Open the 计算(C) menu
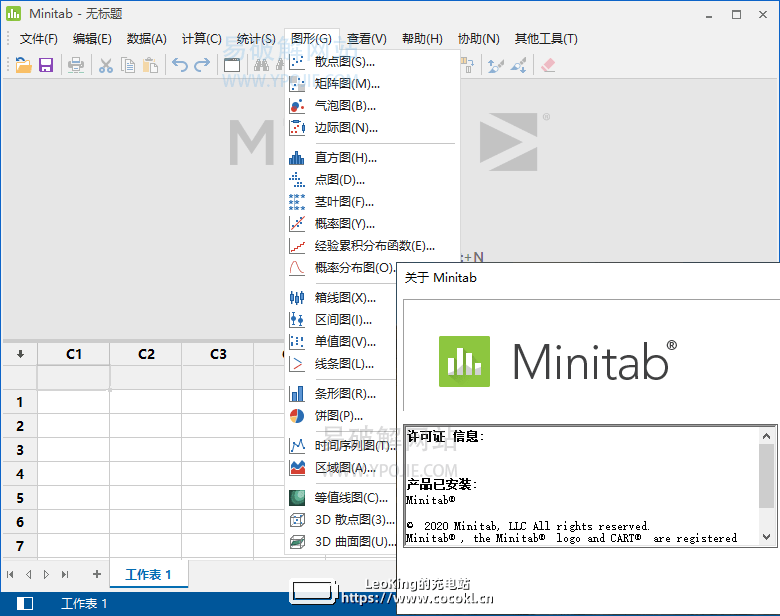This screenshot has height=616, width=780. tap(201, 39)
